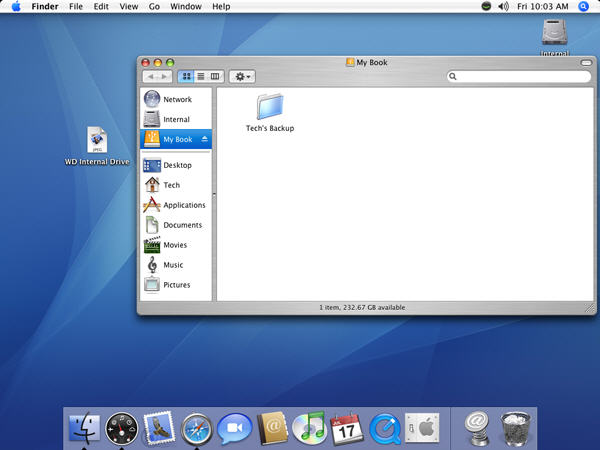The width and height of the screenshot is (600, 450).
Task: Select the Tech's Backup folder
Action: pos(270,113)
